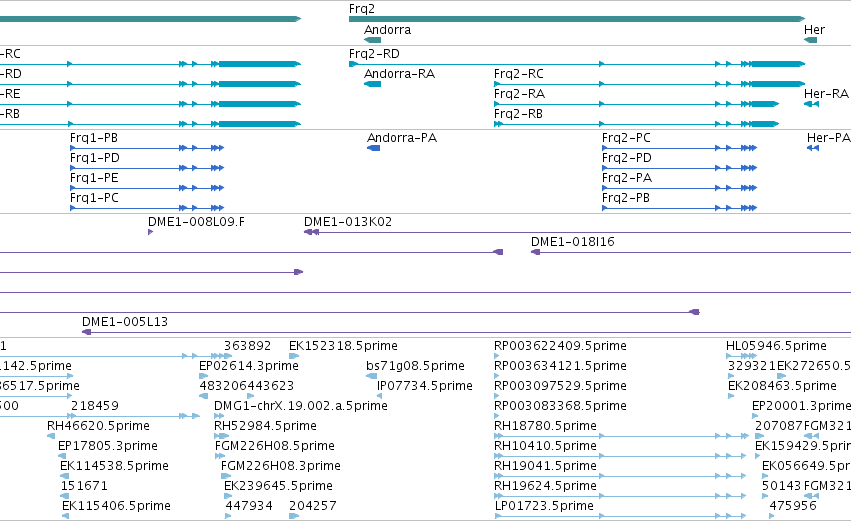Select the Frq2-PD protein label
Viewport: 851px width, 521px height.
pyautogui.click(x=626, y=158)
